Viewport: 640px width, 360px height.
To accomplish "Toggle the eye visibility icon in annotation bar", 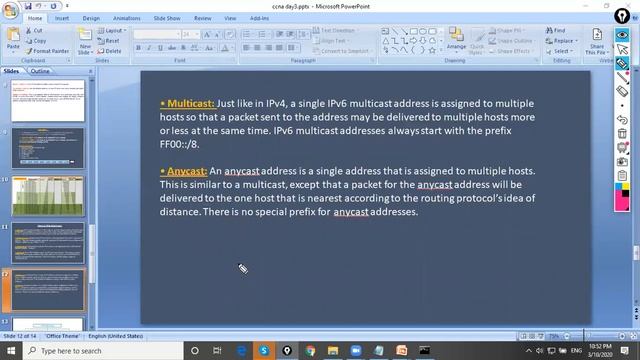I will 622,35.
